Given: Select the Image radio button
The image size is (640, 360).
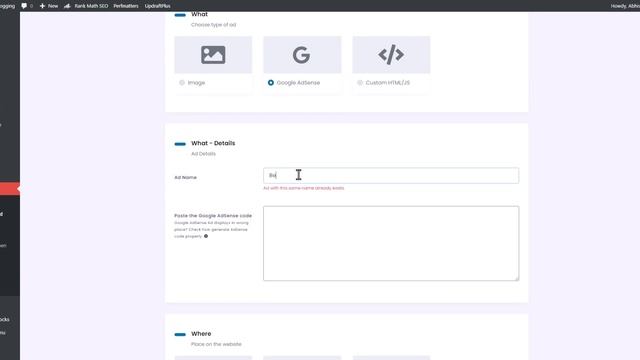Looking at the screenshot, I should point(182,82).
